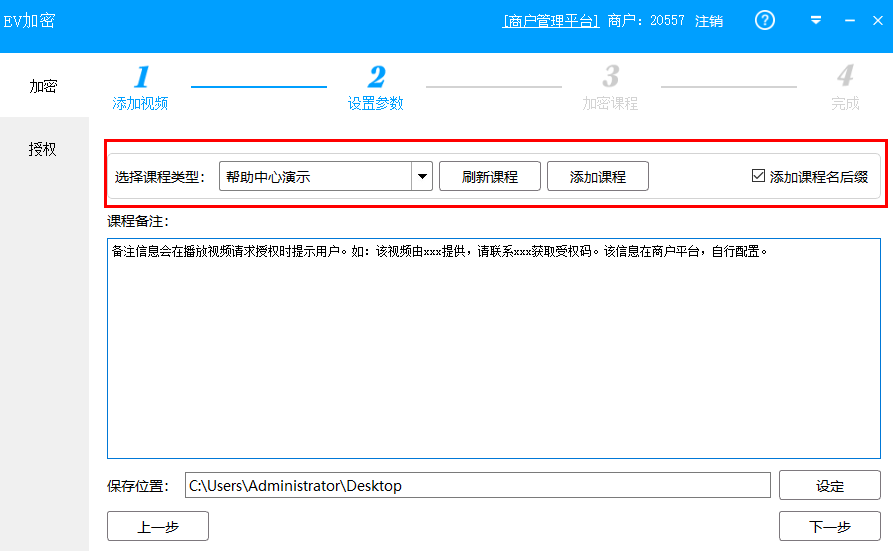Toggle the 添加课程名后缀 checkbox
Viewport: 893px width, 551px height.
tap(758, 176)
